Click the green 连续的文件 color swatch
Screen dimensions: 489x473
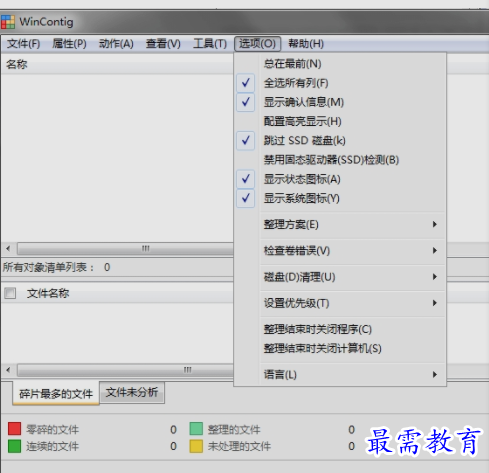click(15, 446)
